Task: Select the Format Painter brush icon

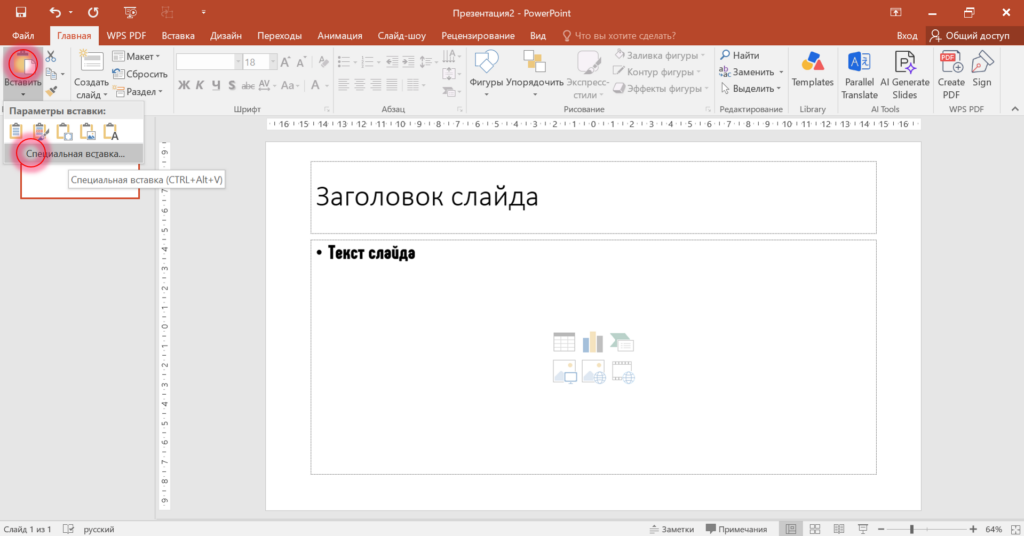Action: point(52,91)
